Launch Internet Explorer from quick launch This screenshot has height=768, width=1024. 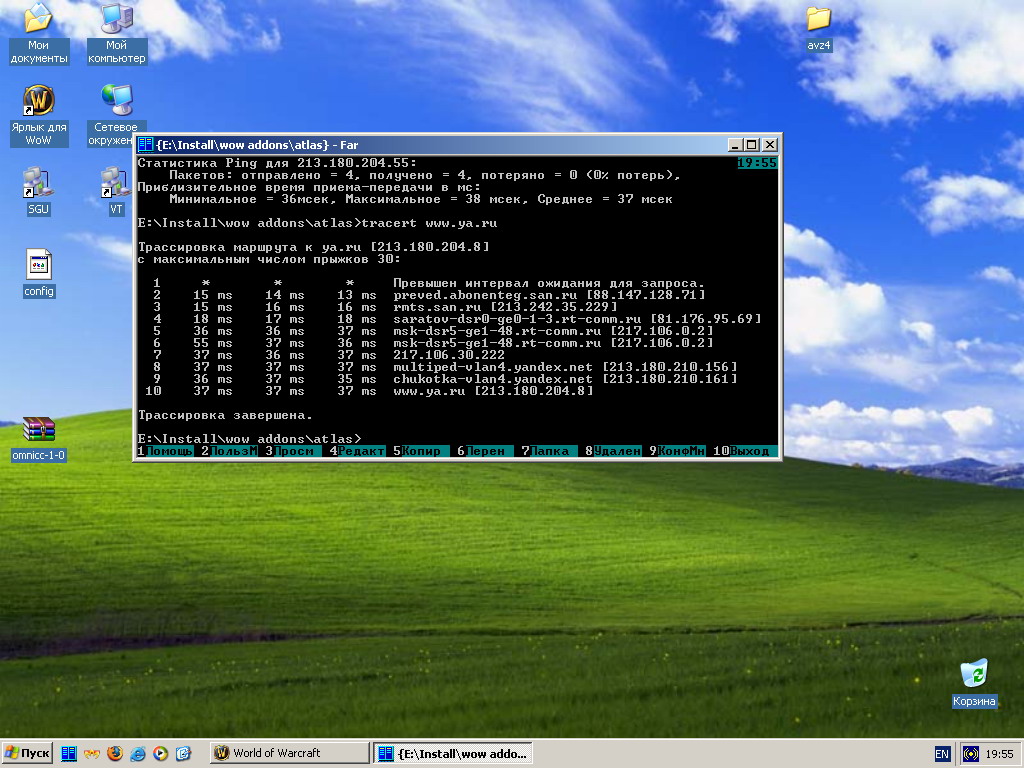point(138,753)
